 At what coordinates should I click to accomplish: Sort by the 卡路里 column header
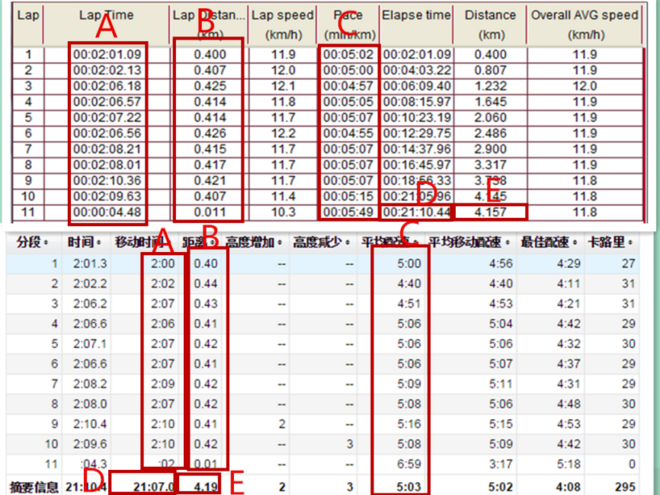tap(614, 243)
